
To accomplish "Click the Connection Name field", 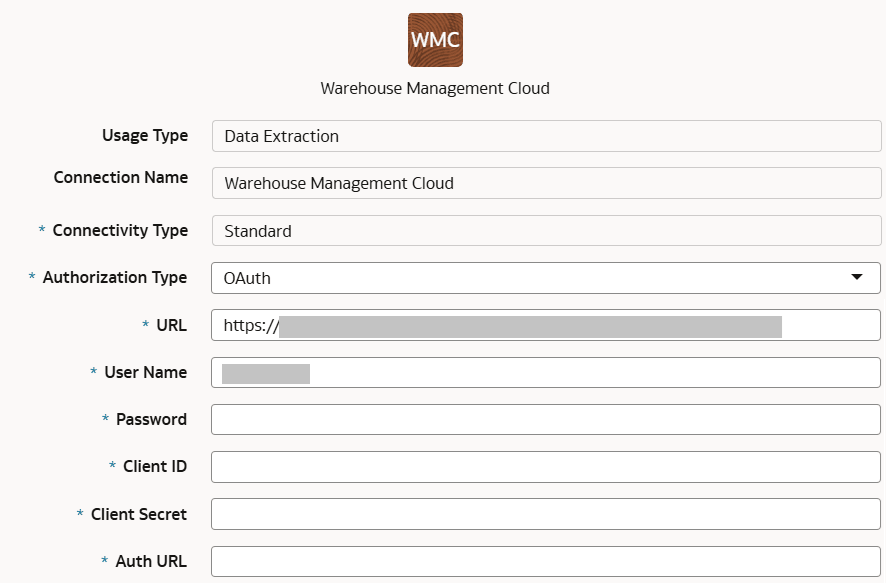I will [546, 183].
